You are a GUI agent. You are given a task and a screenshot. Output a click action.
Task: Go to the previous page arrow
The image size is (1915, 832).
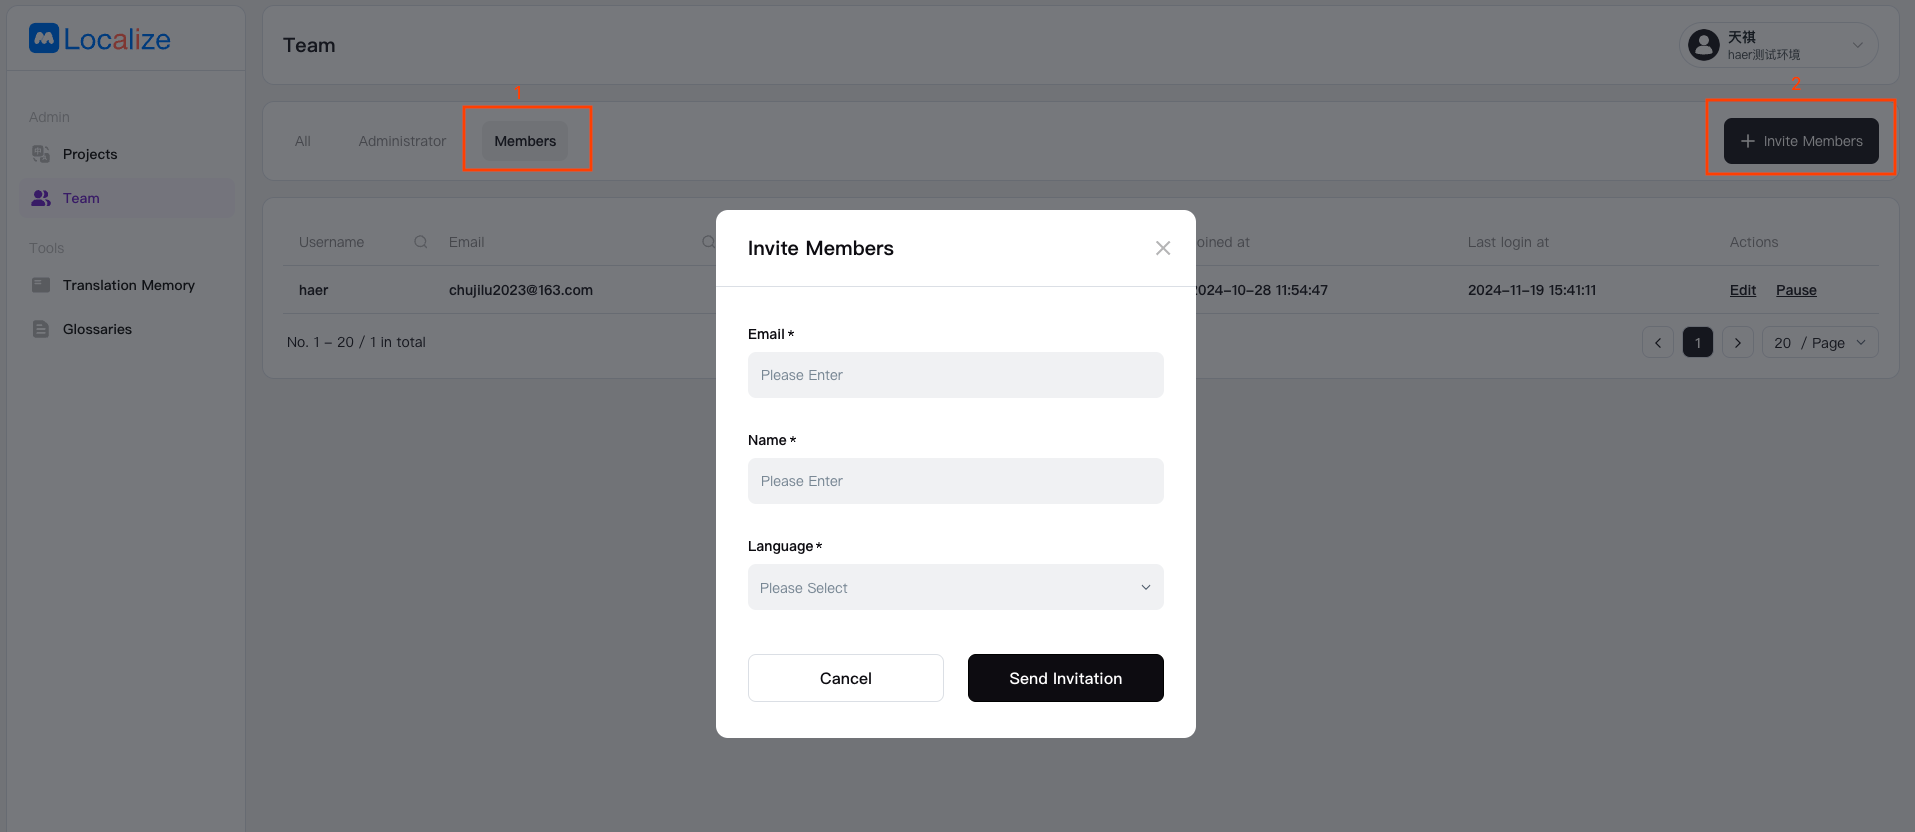[1657, 343]
